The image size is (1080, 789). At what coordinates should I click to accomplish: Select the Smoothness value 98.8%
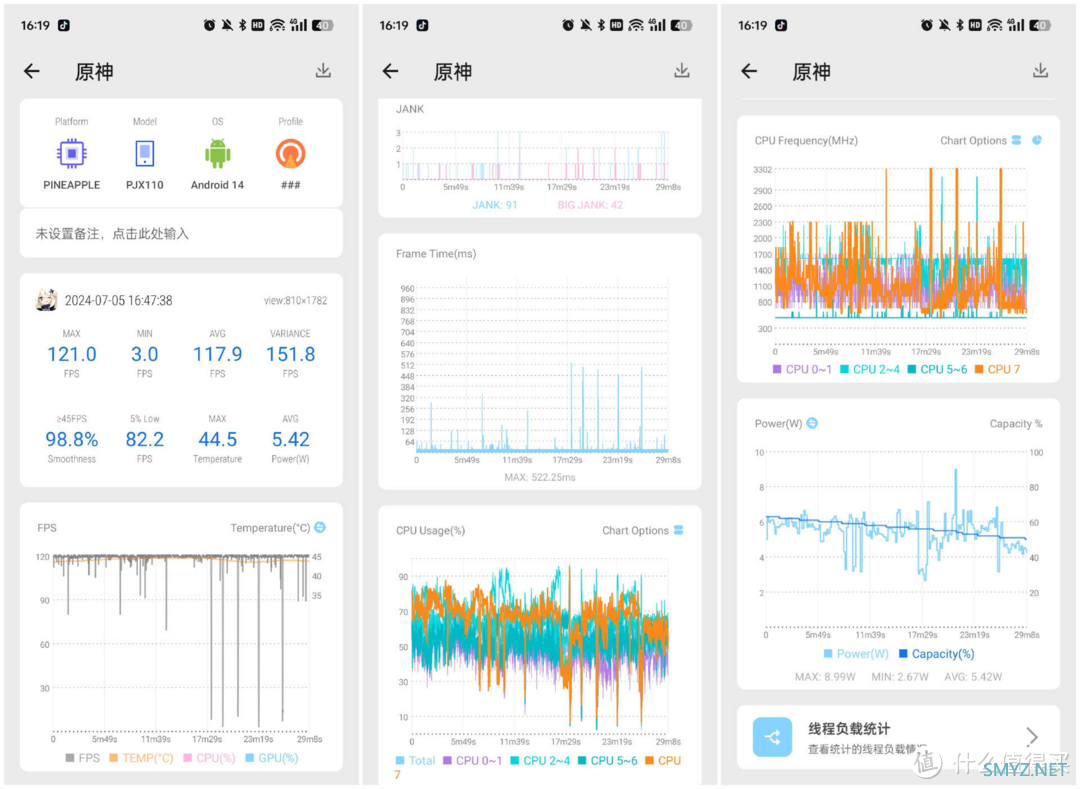[72, 439]
